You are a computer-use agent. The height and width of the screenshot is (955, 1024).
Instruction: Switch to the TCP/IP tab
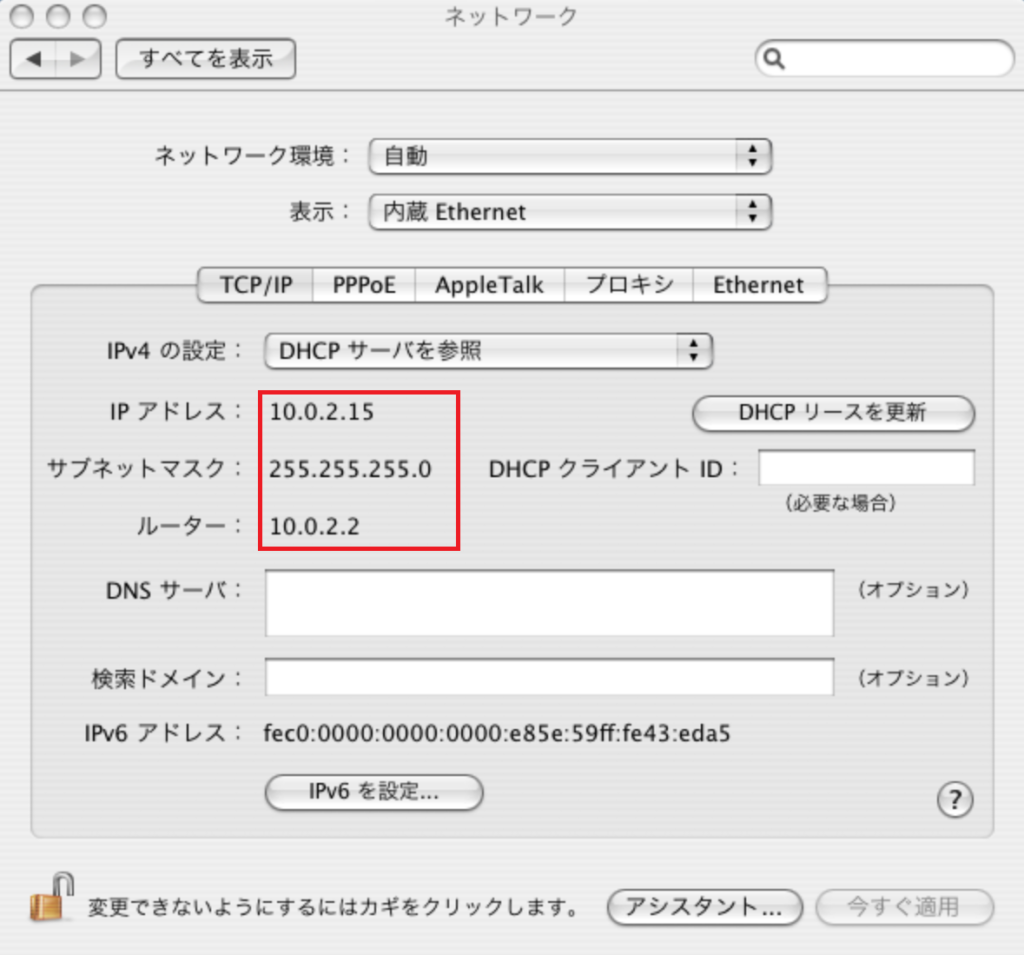click(255, 285)
